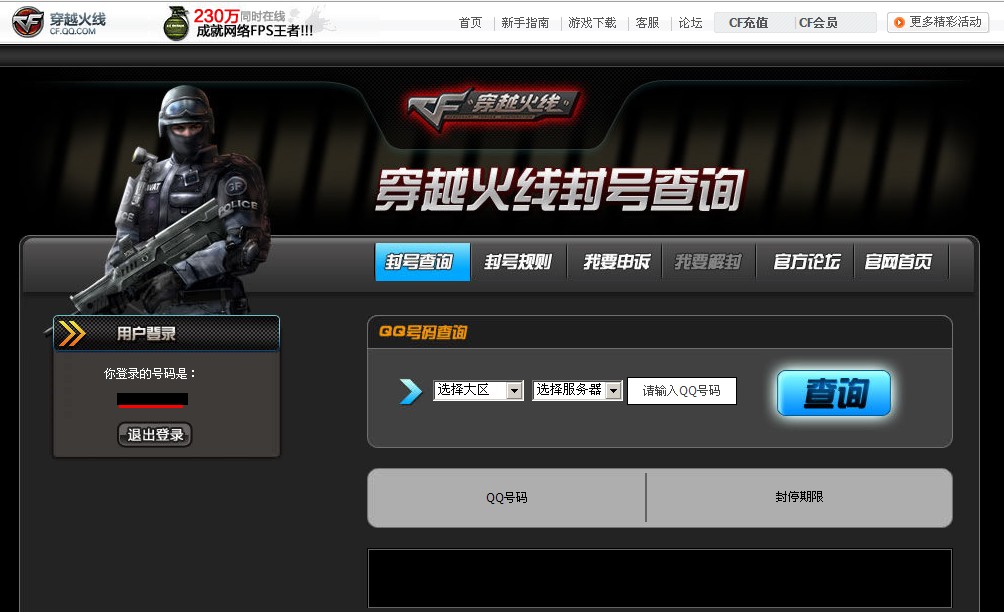Click the blue arrow icon before 选择大区
Viewport: 1004px width, 612px height.
pos(410,391)
